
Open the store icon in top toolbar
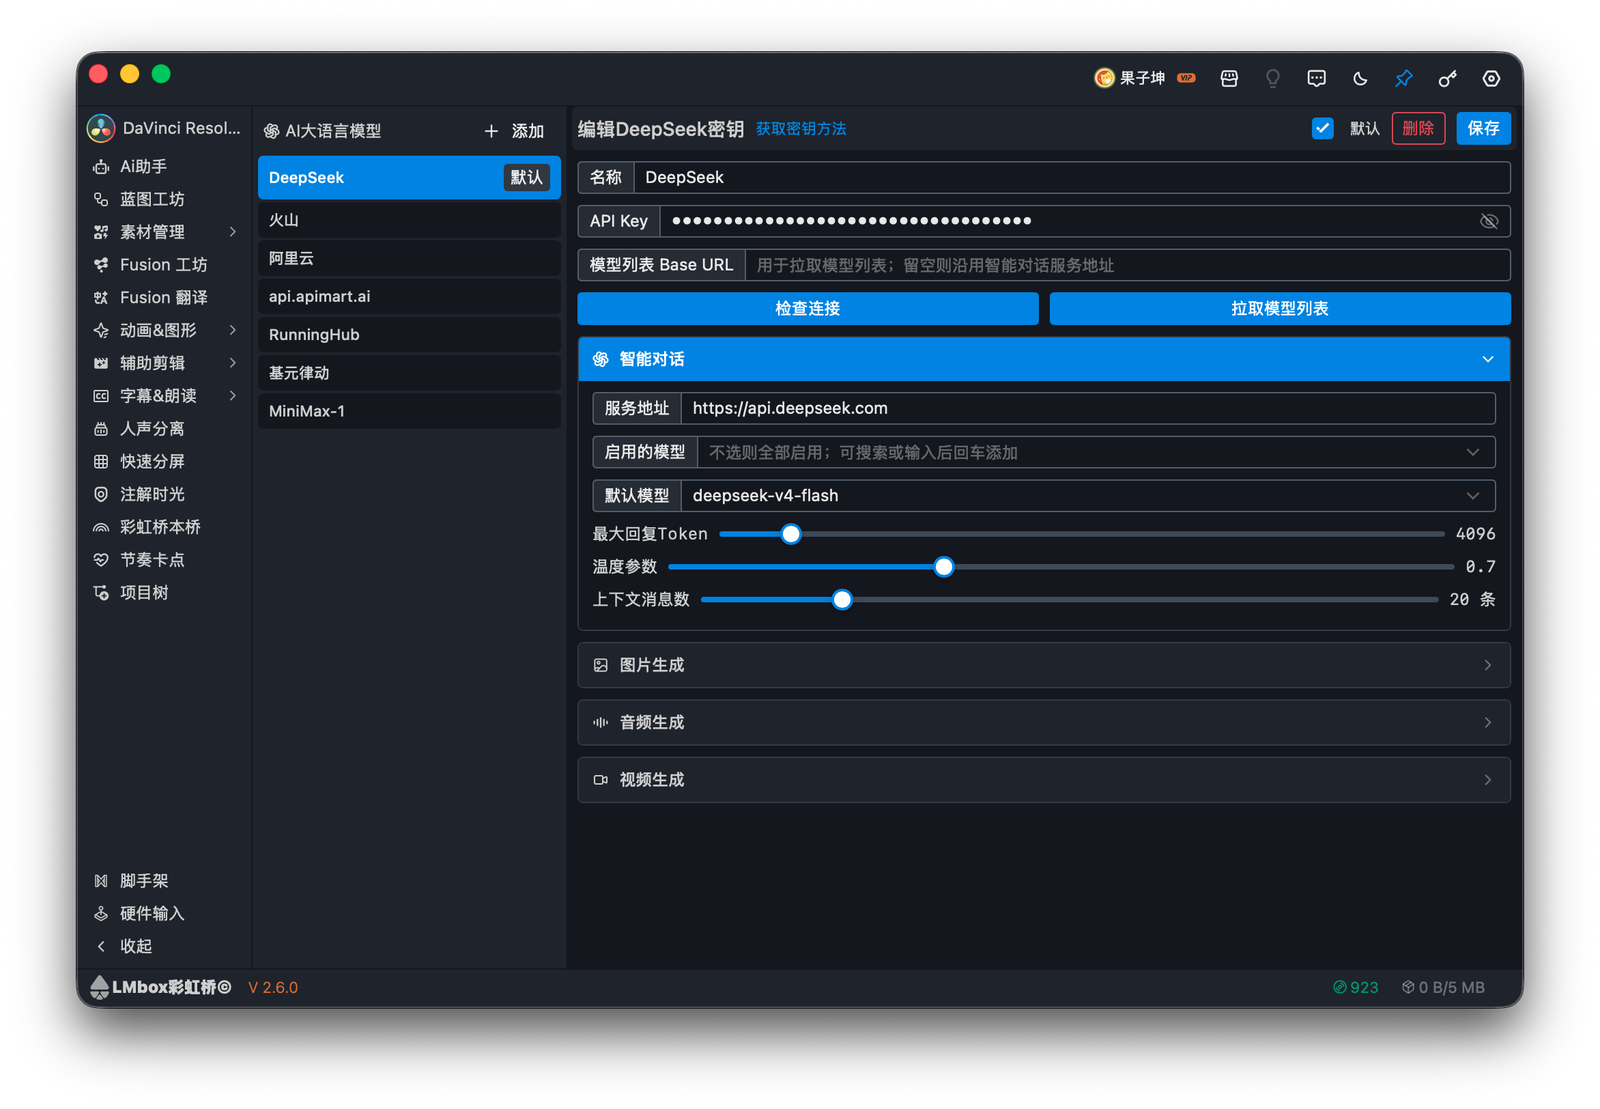(x=1229, y=78)
